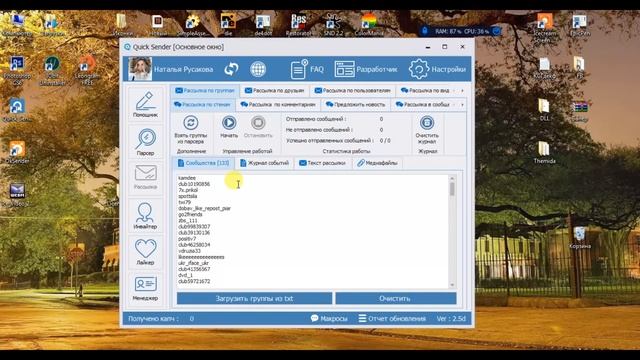Select Предложить новость tab
640x360 pixels.
tap(355, 104)
